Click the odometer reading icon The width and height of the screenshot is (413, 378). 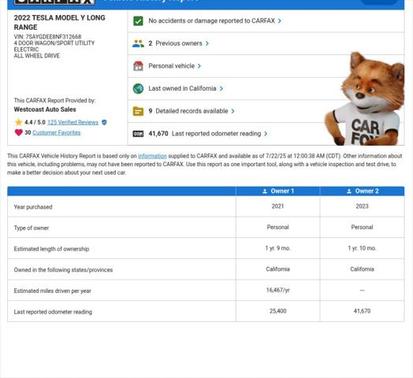click(x=138, y=134)
